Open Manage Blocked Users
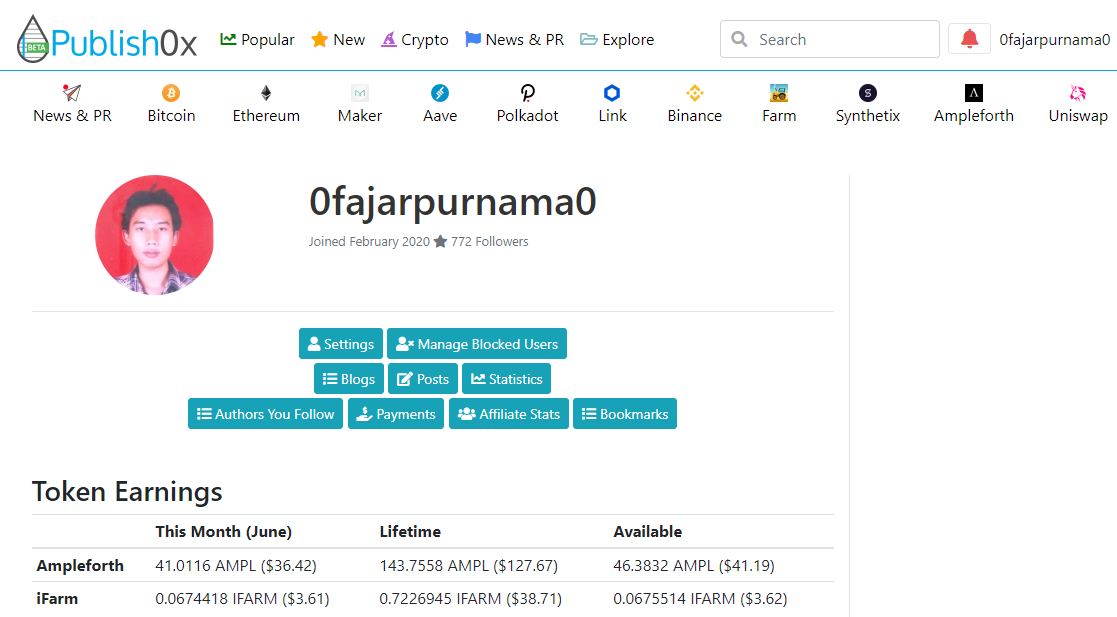The height and width of the screenshot is (617, 1117). (477, 344)
